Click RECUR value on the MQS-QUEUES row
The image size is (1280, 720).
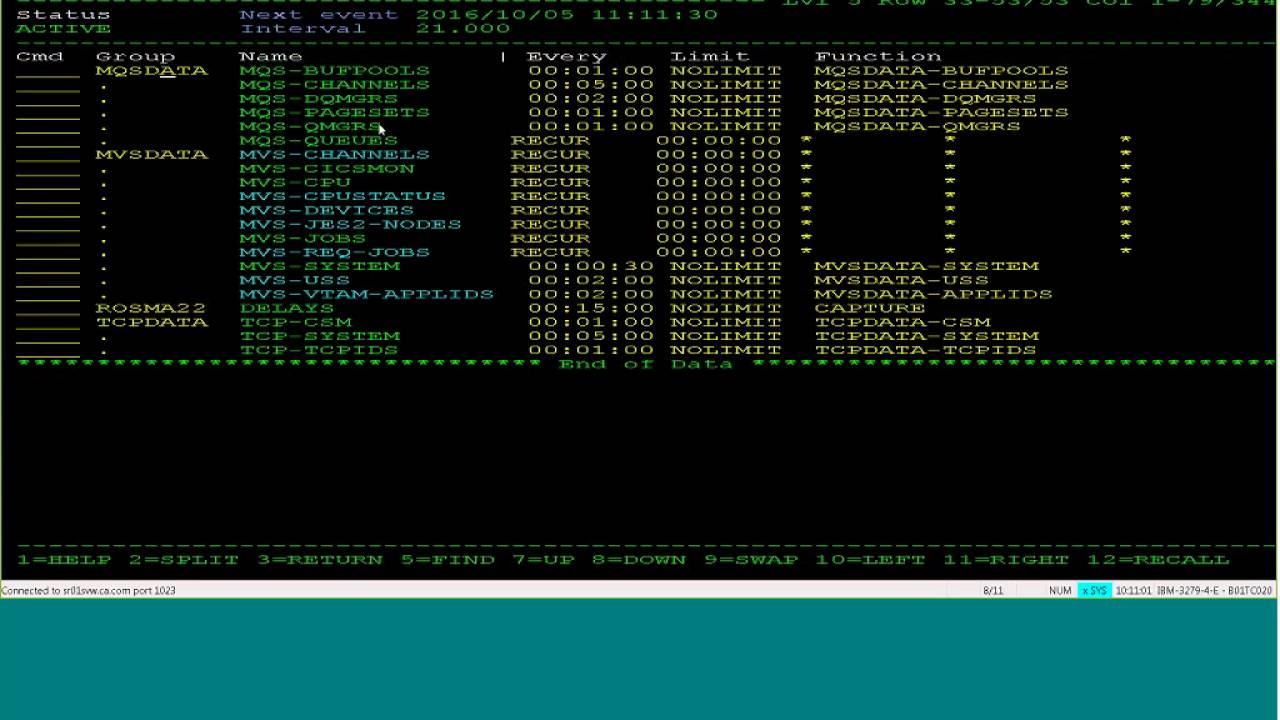coord(551,141)
